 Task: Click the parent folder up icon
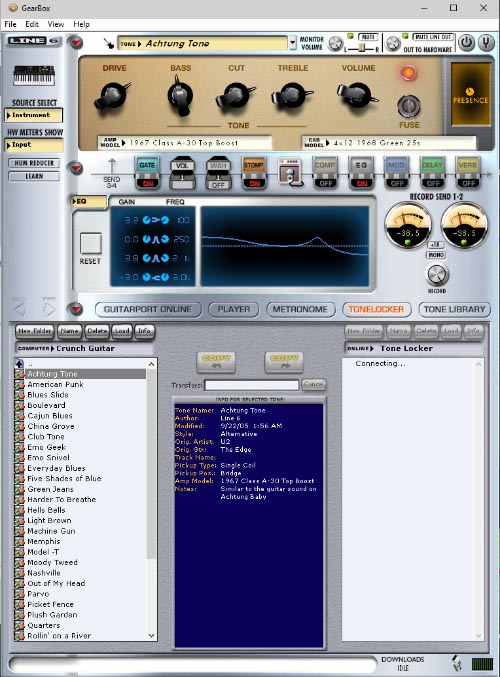pos(19,364)
